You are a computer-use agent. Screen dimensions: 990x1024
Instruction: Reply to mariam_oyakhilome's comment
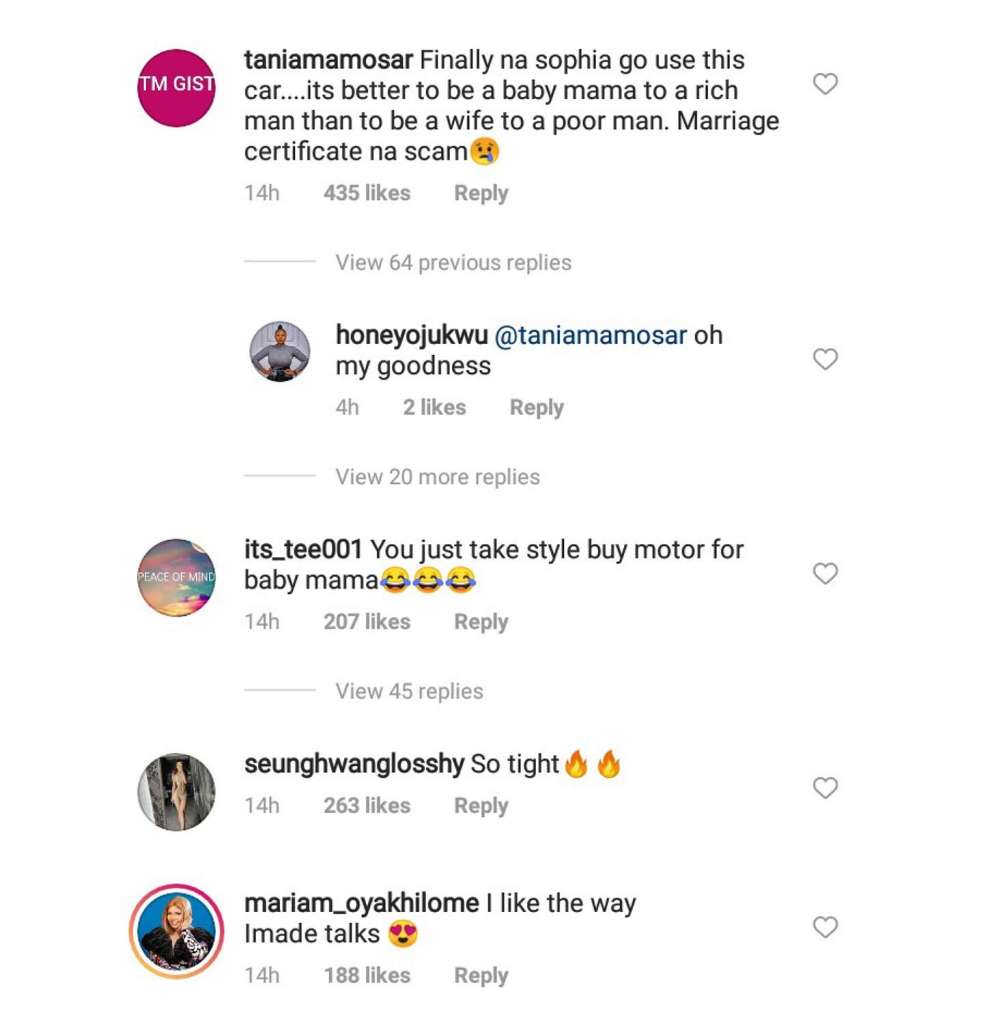pos(481,975)
